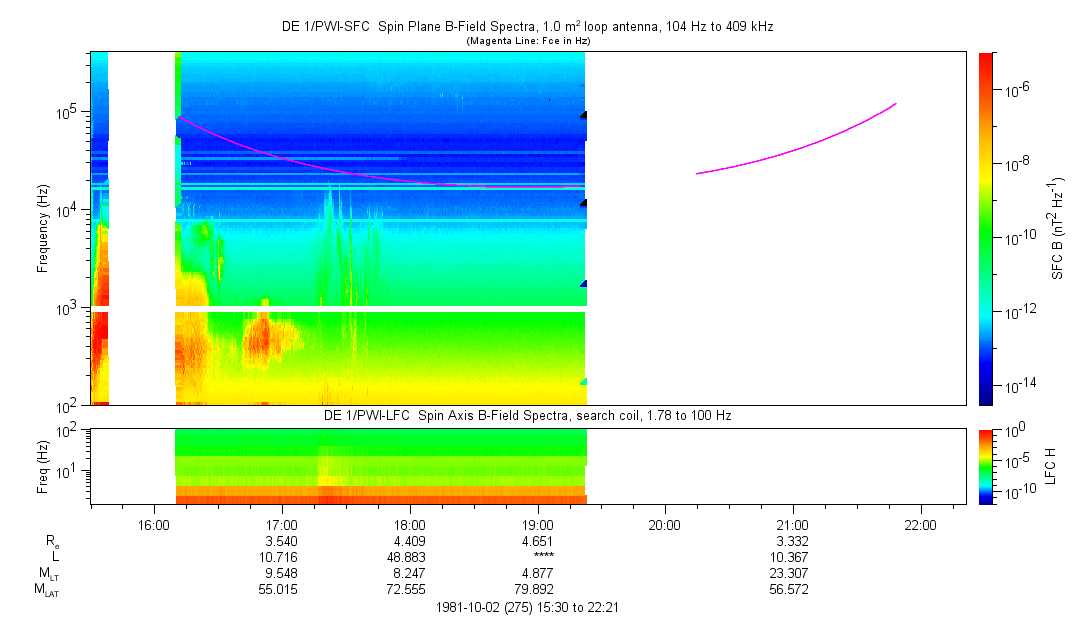Click the black triangle marker near 10^4 Hz

point(583,203)
